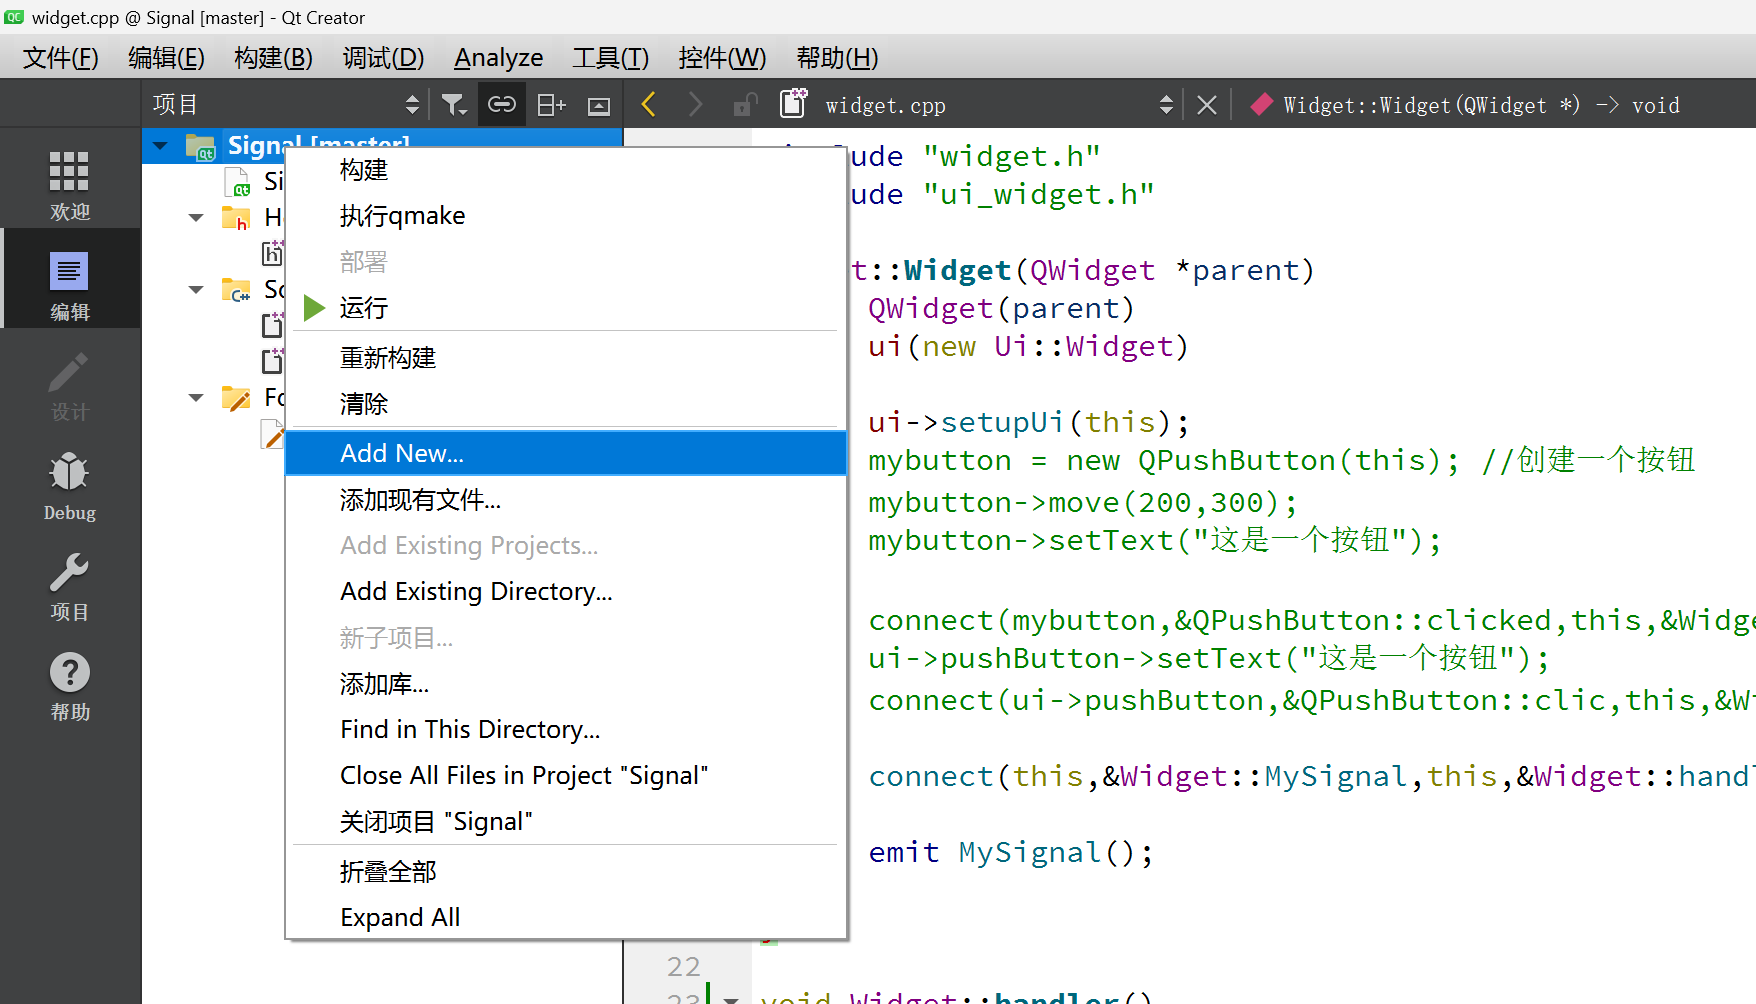Click the file lock icon
The image size is (1756, 1004).
coord(744,104)
